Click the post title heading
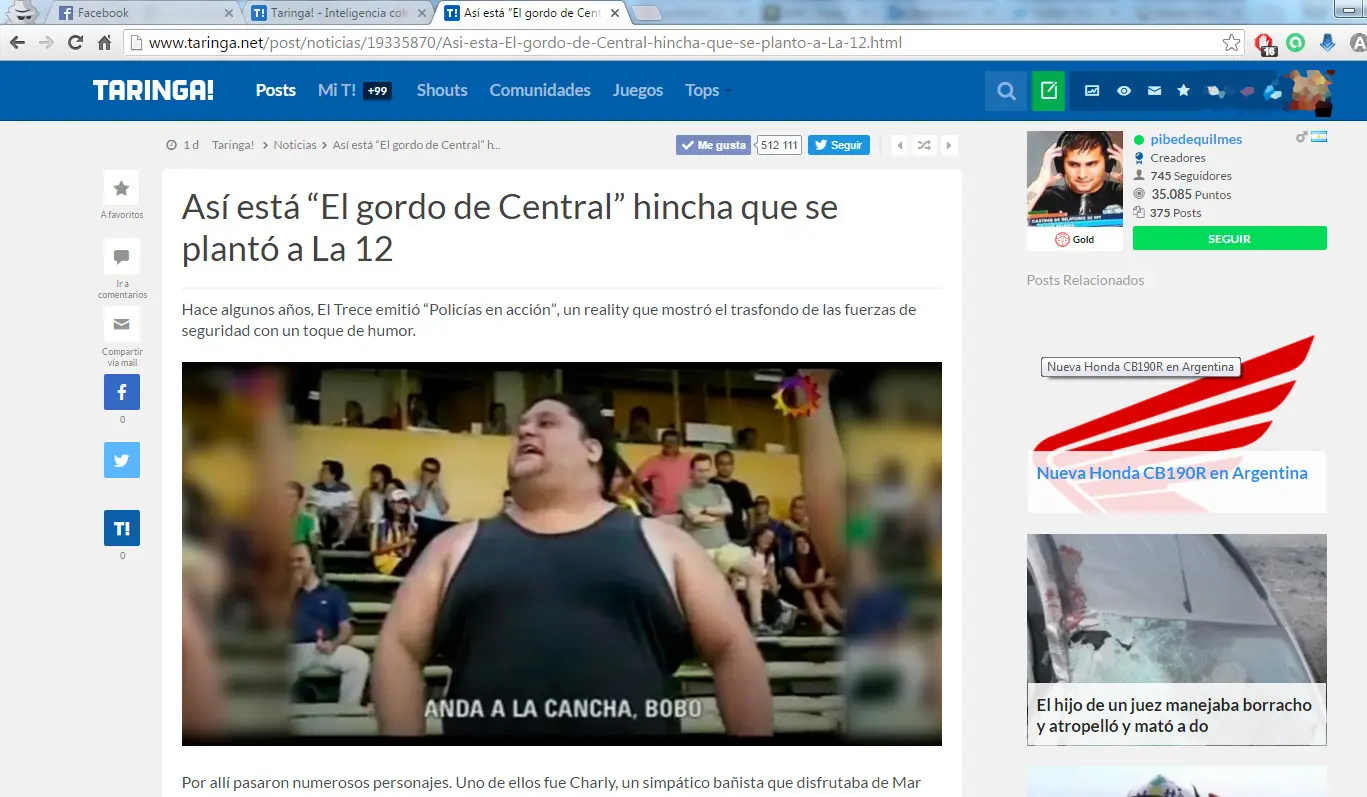Image resolution: width=1367 pixels, height=797 pixels. point(510,227)
